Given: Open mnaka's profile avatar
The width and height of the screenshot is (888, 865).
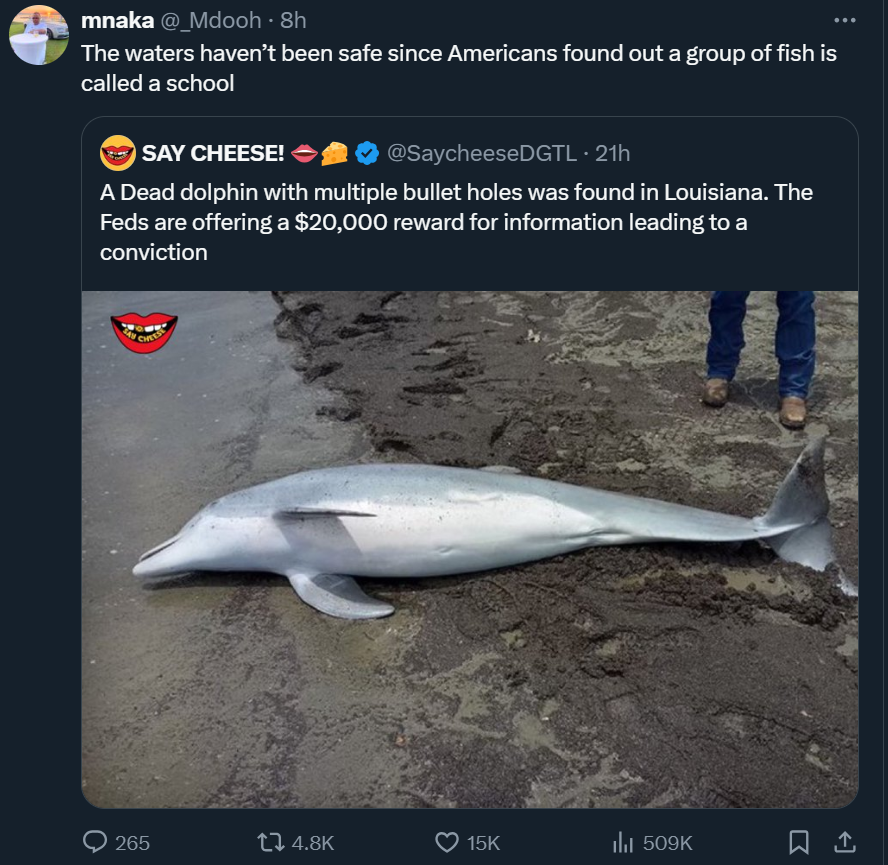Looking at the screenshot, I should point(39,36).
